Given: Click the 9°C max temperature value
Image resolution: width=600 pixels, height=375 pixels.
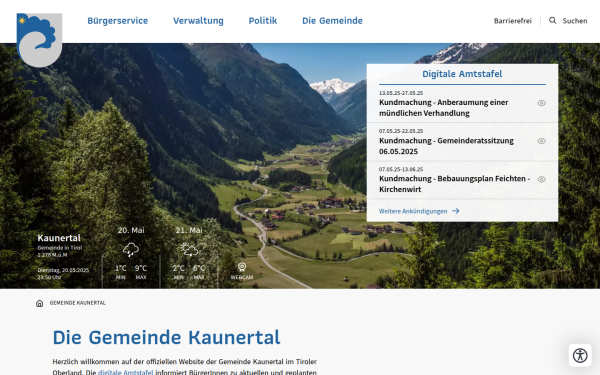Looking at the screenshot, I should pos(141,268).
